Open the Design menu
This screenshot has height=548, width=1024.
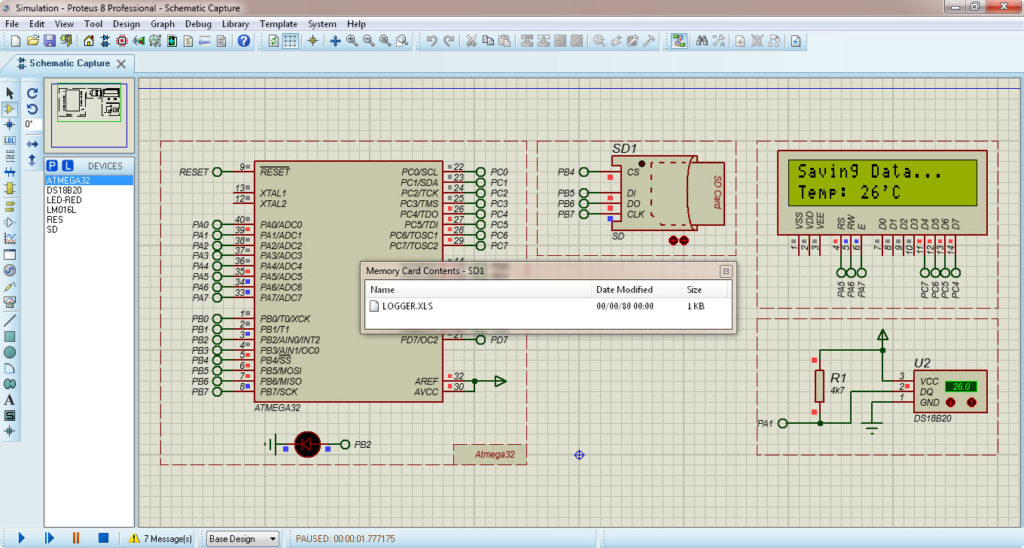pyautogui.click(x=126, y=24)
